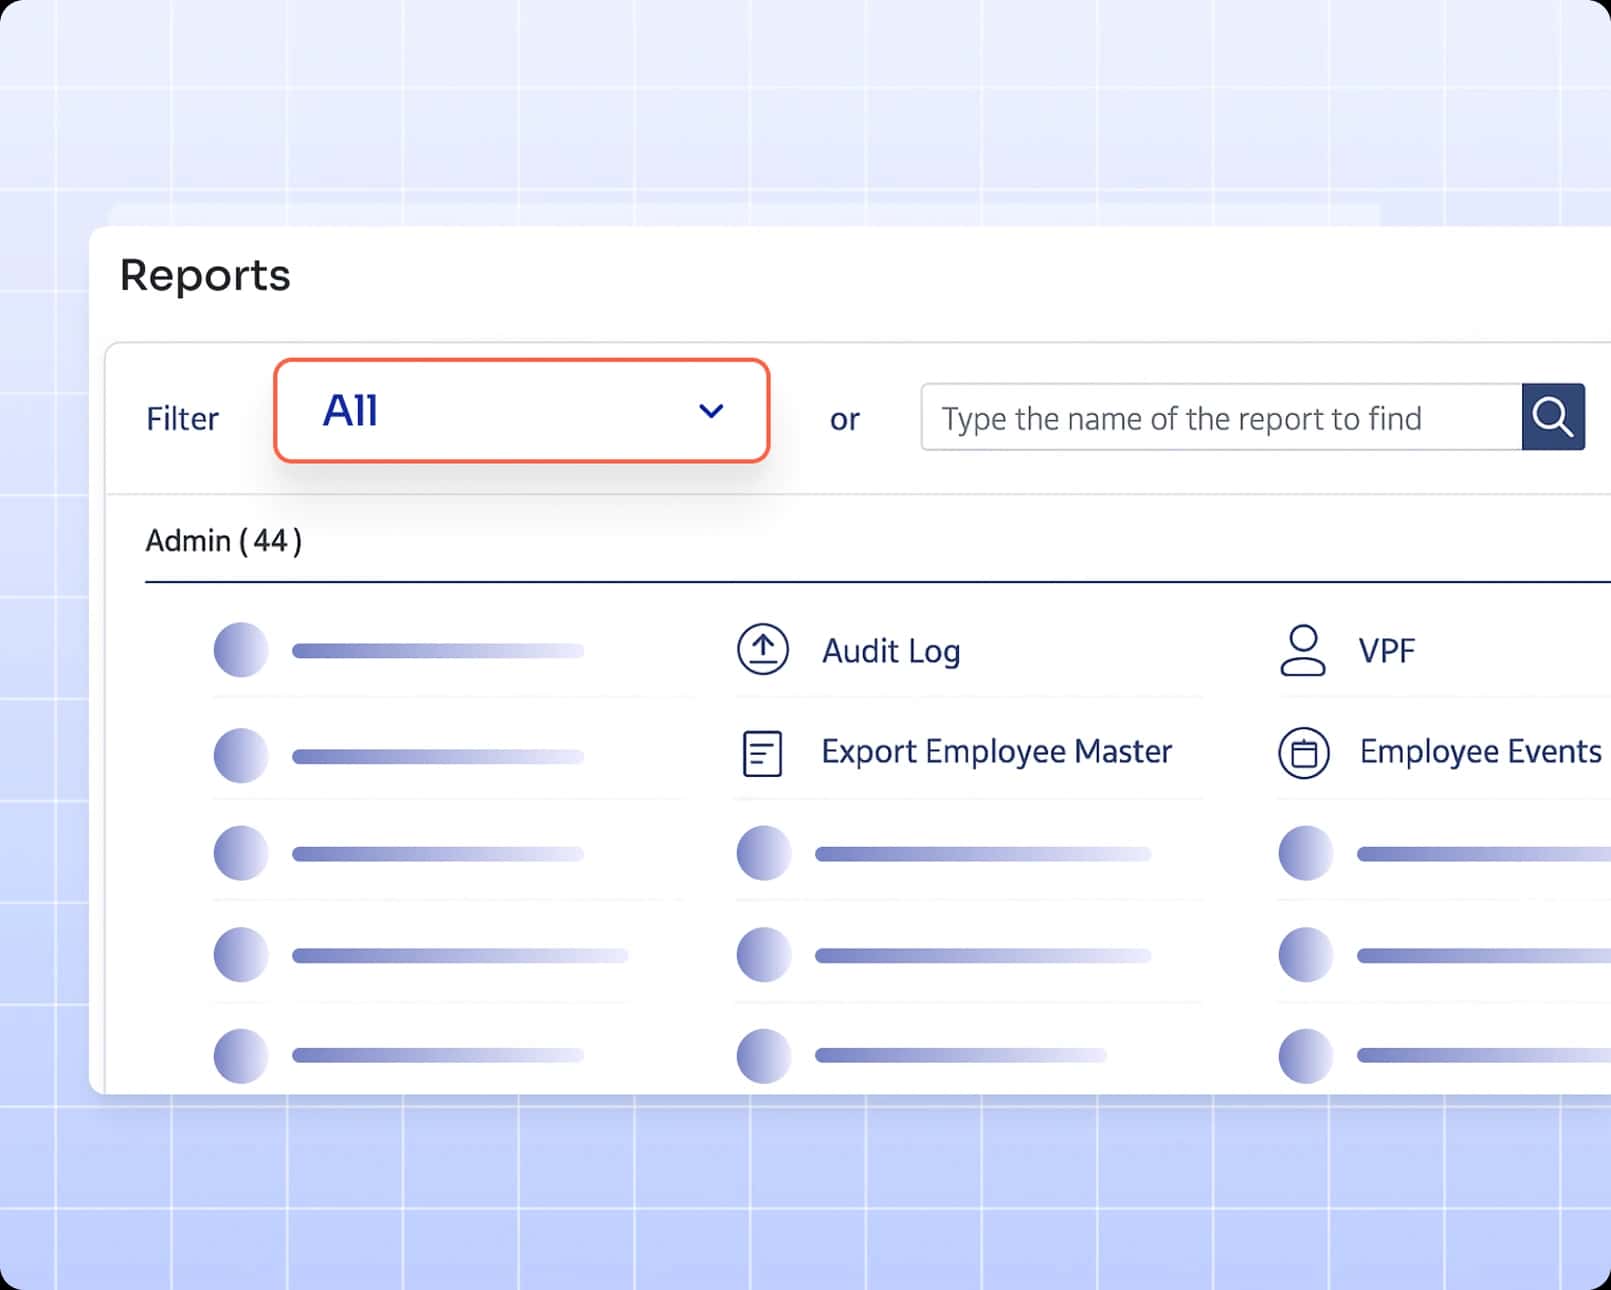
Task: Click the Reports page title
Action: tap(204, 275)
